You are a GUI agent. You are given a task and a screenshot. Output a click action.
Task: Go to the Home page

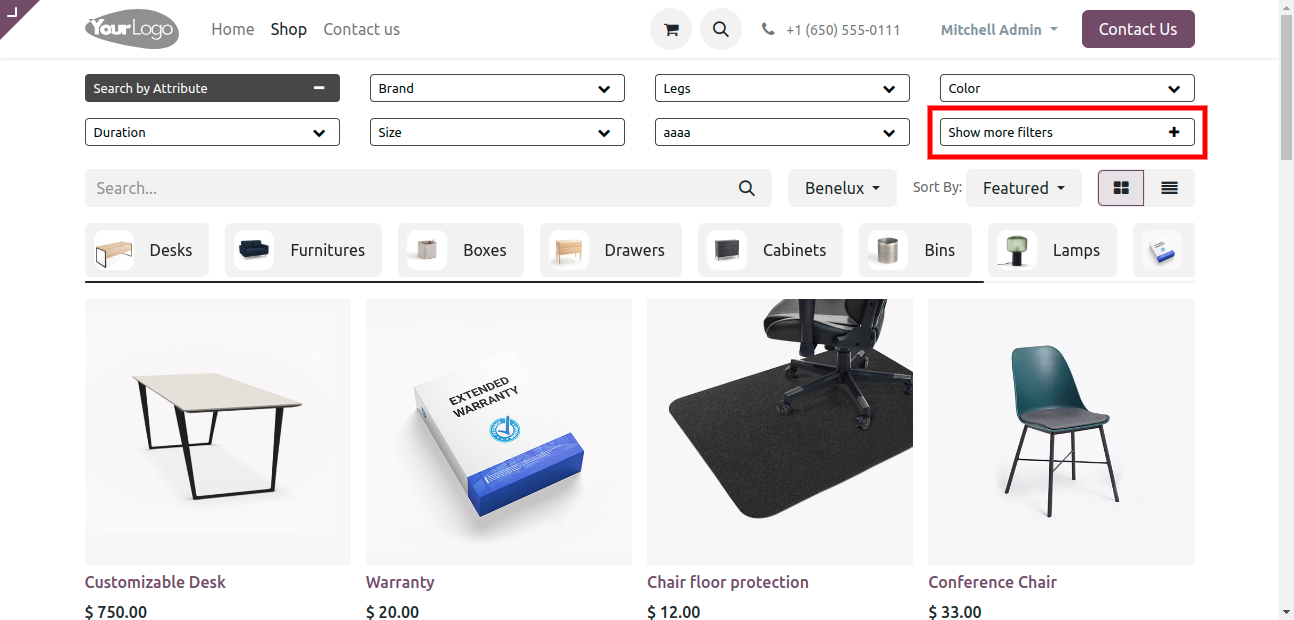click(x=233, y=29)
